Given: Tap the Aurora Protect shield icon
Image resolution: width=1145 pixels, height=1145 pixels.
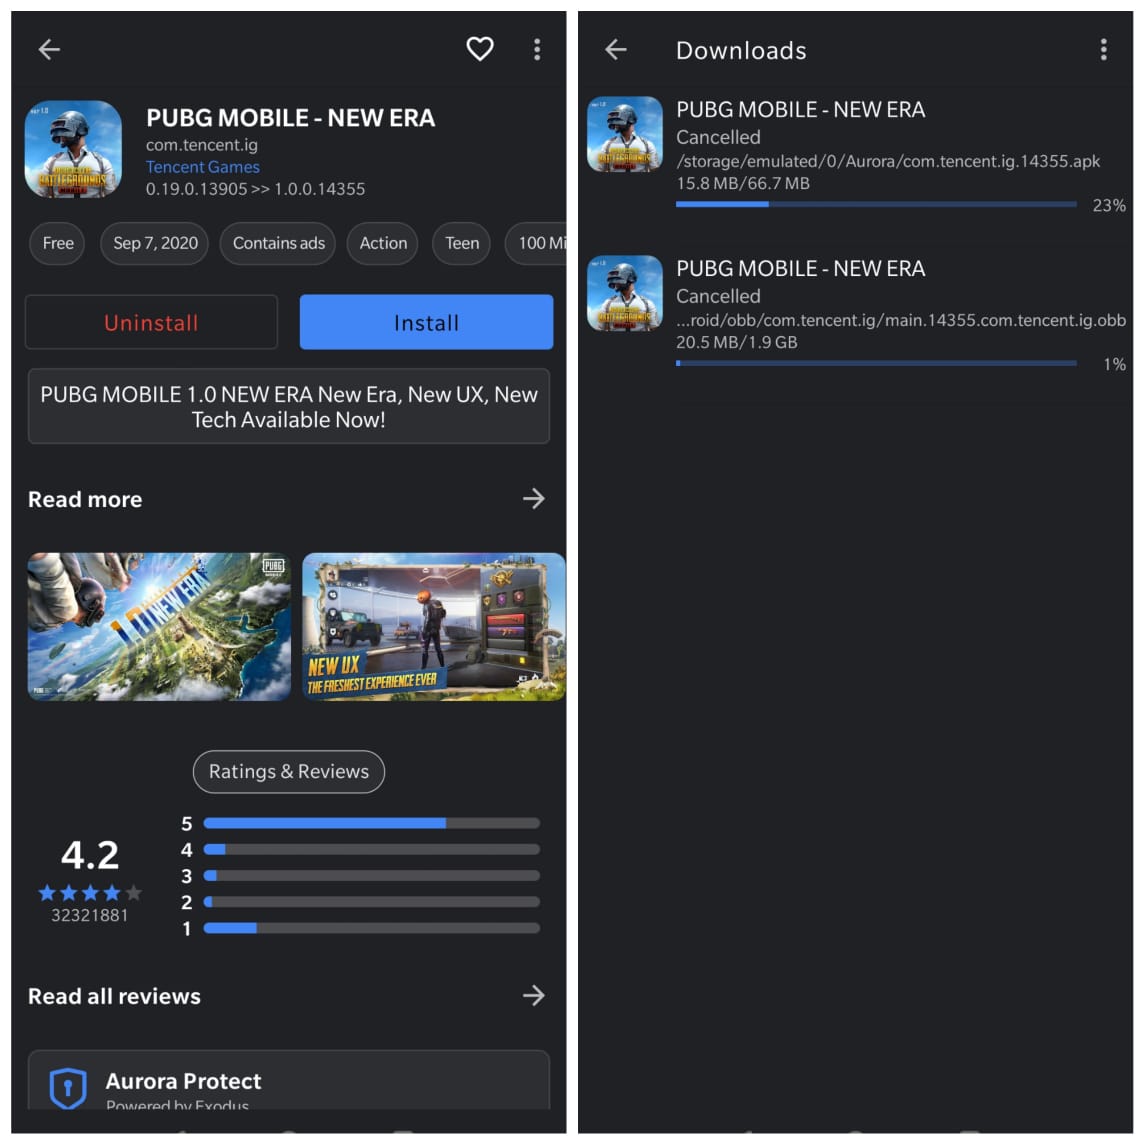Looking at the screenshot, I should coord(68,1088).
